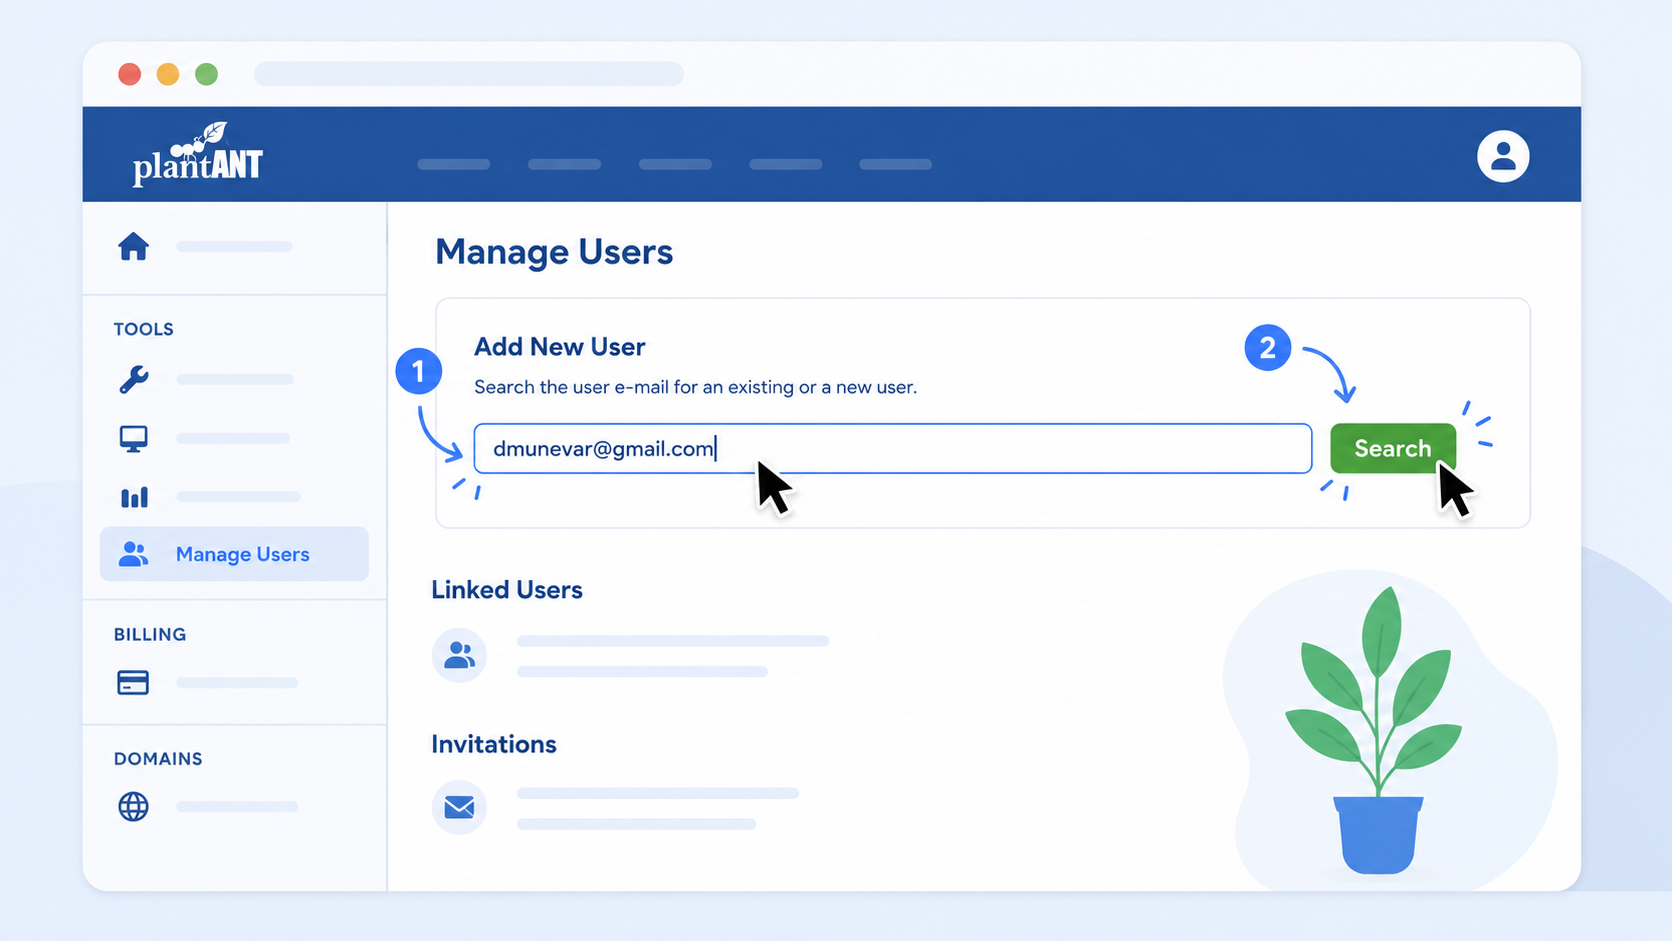Click the Linked Users heading
The height and width of the screenshot is (941, 1672).
point(507,590)
